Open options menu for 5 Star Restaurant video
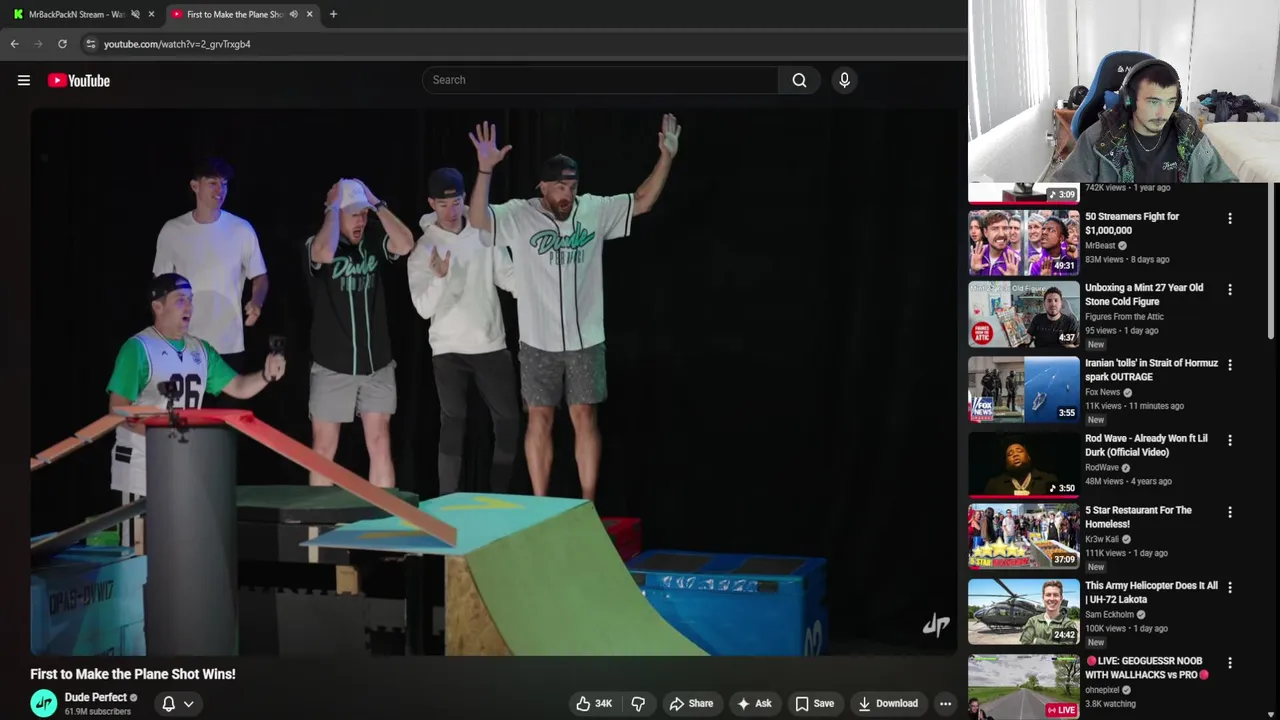This screenshot has height=720, width=1280. [x=1230, y=512]
